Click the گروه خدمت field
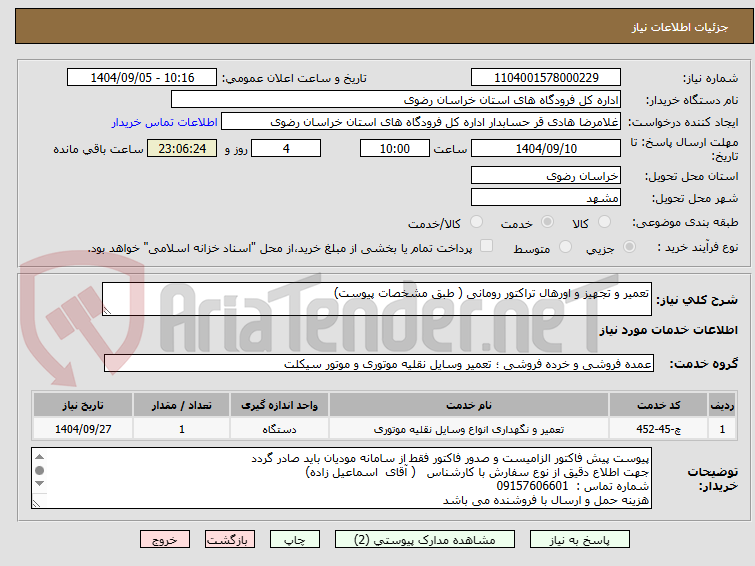The image size is (755, 566). click(x=379, y=364)
